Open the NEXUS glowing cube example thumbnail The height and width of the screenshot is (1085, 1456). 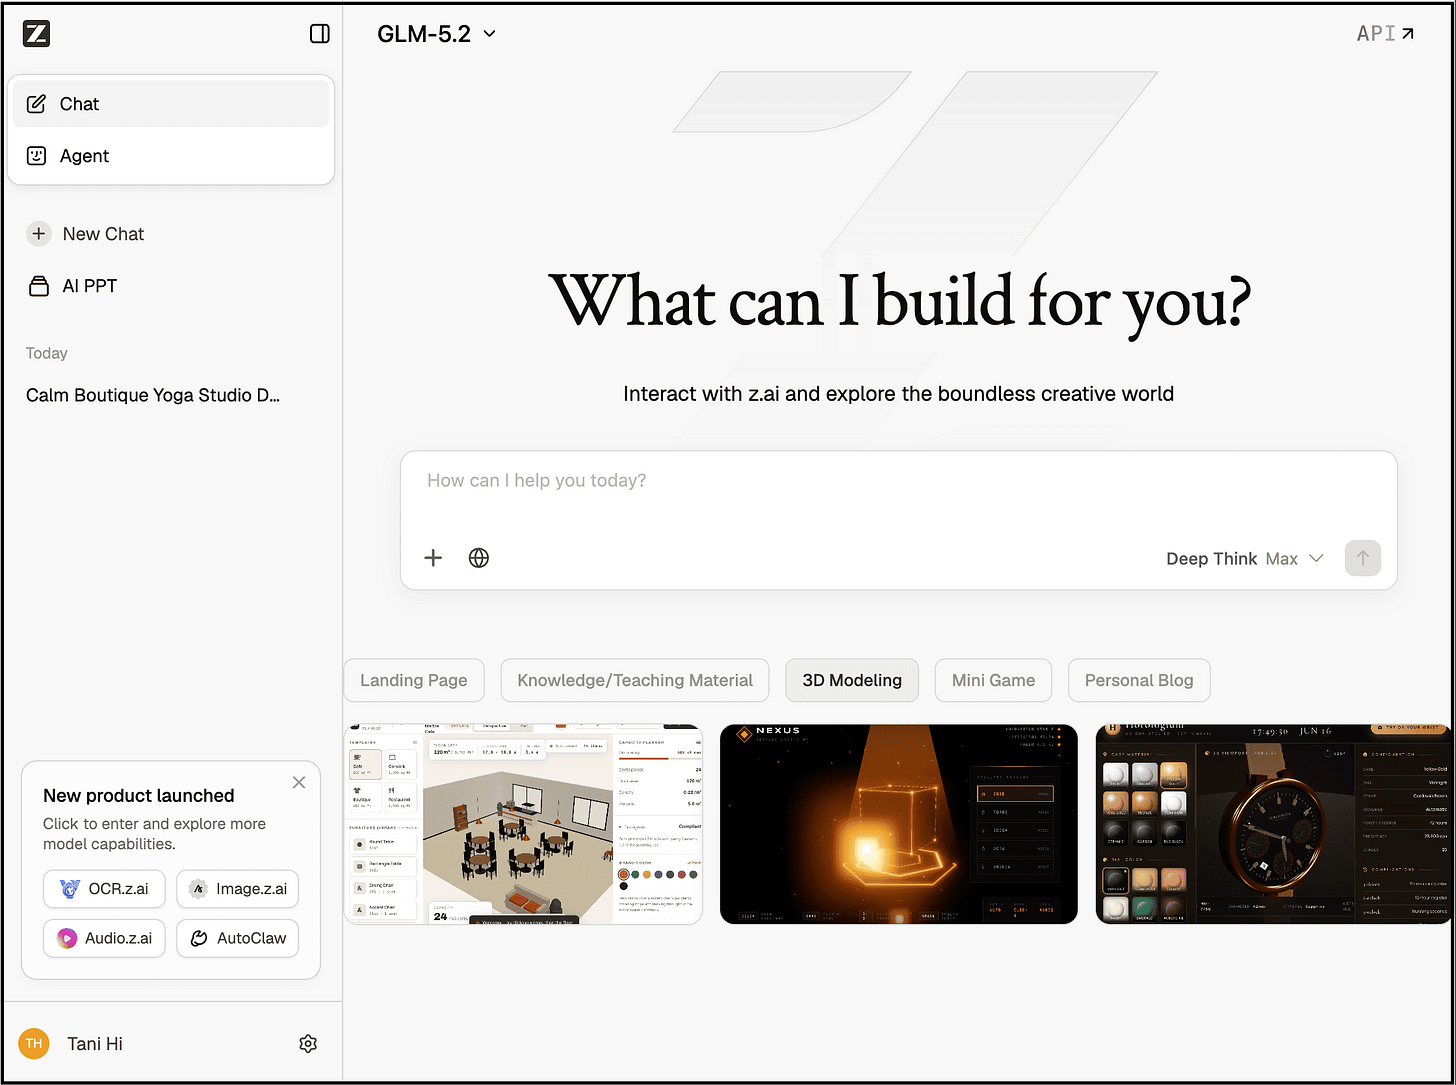[899, 824]
